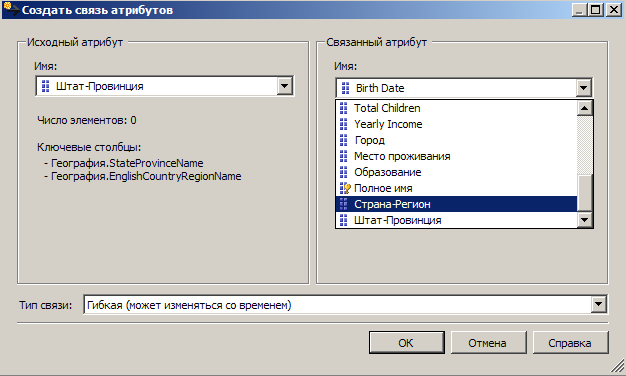
Task: Click the key attribute icon beside Полное имя
Action: [x=345, y=188]
